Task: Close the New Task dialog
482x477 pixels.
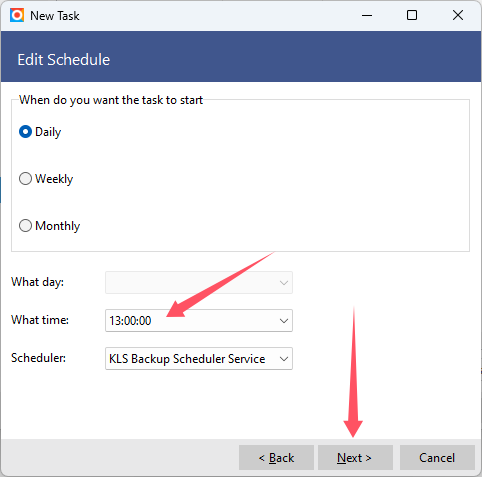Action: click(458, 15)
